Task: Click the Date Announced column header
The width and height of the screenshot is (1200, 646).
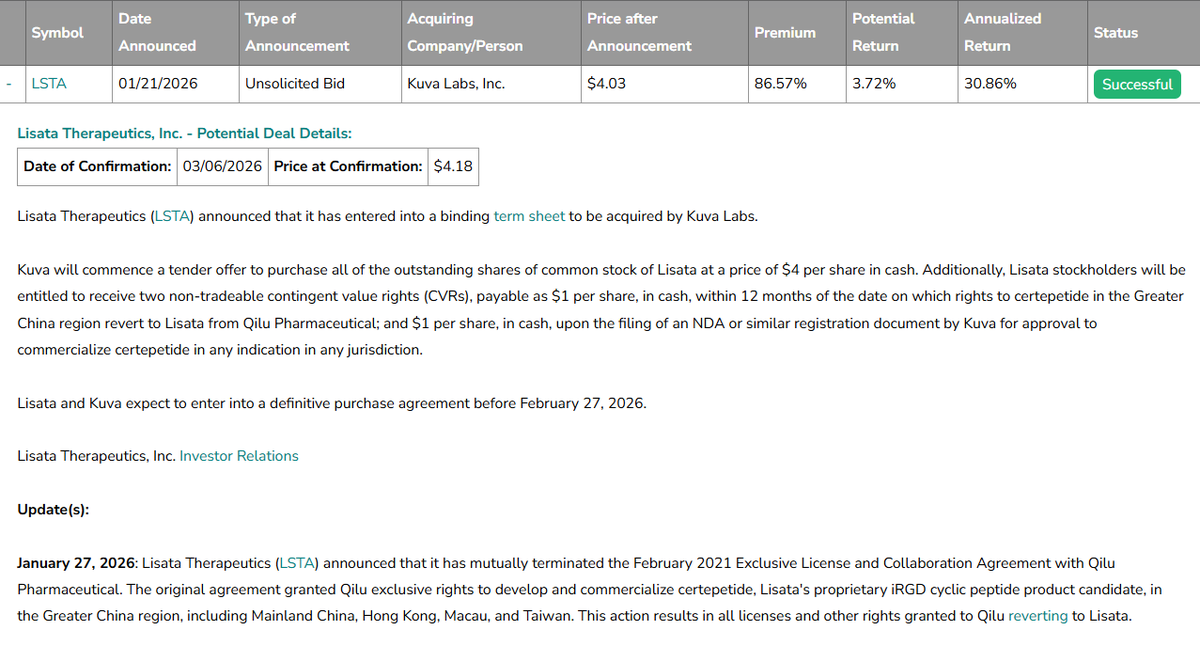Action: click(x=174, y=33)
